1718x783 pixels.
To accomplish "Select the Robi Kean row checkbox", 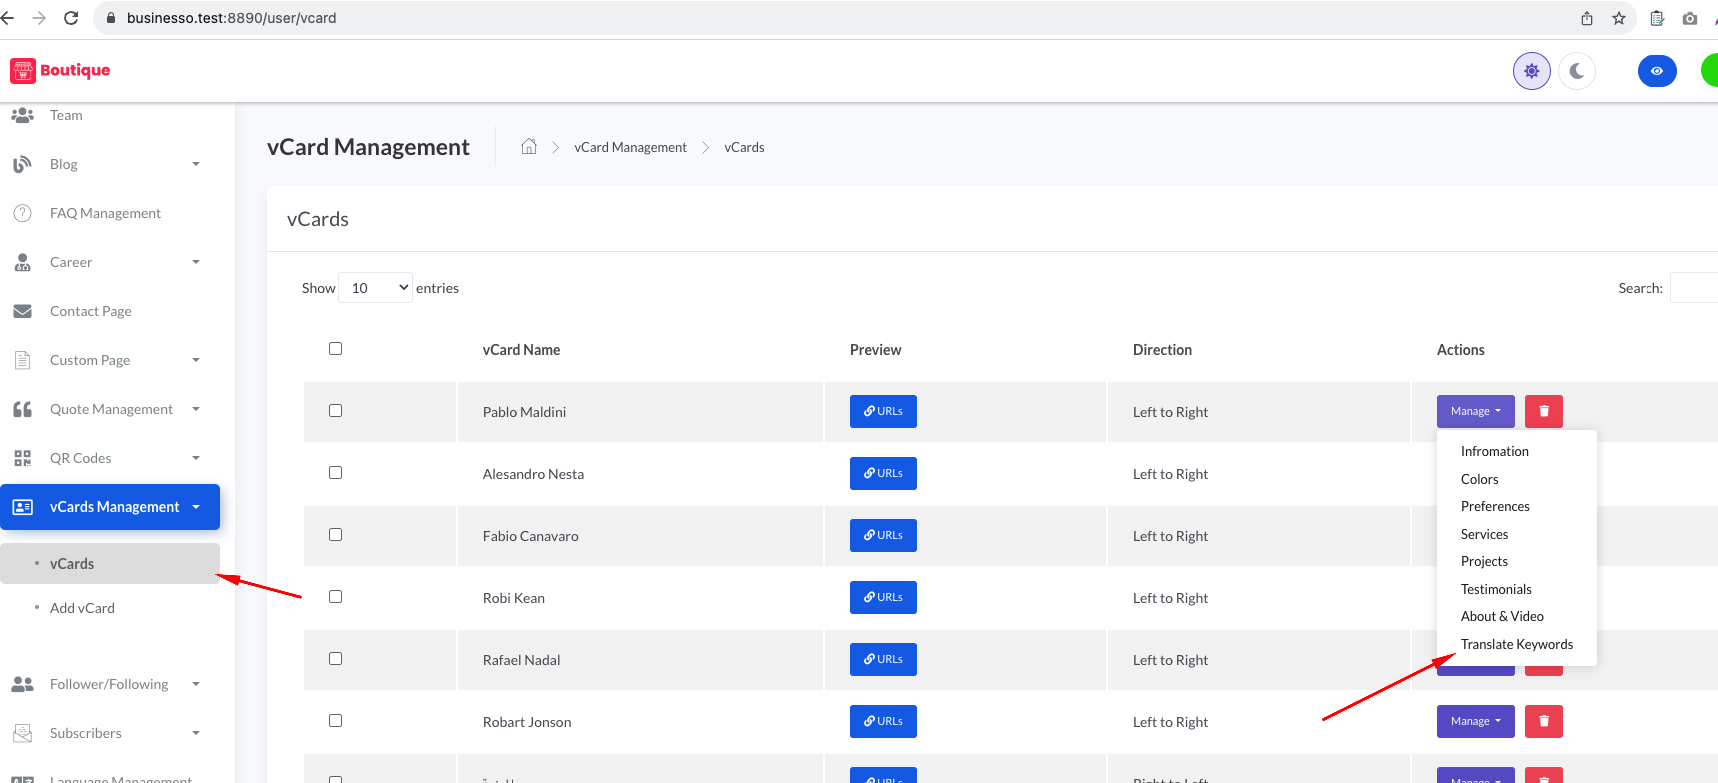I will coord(335,596).
